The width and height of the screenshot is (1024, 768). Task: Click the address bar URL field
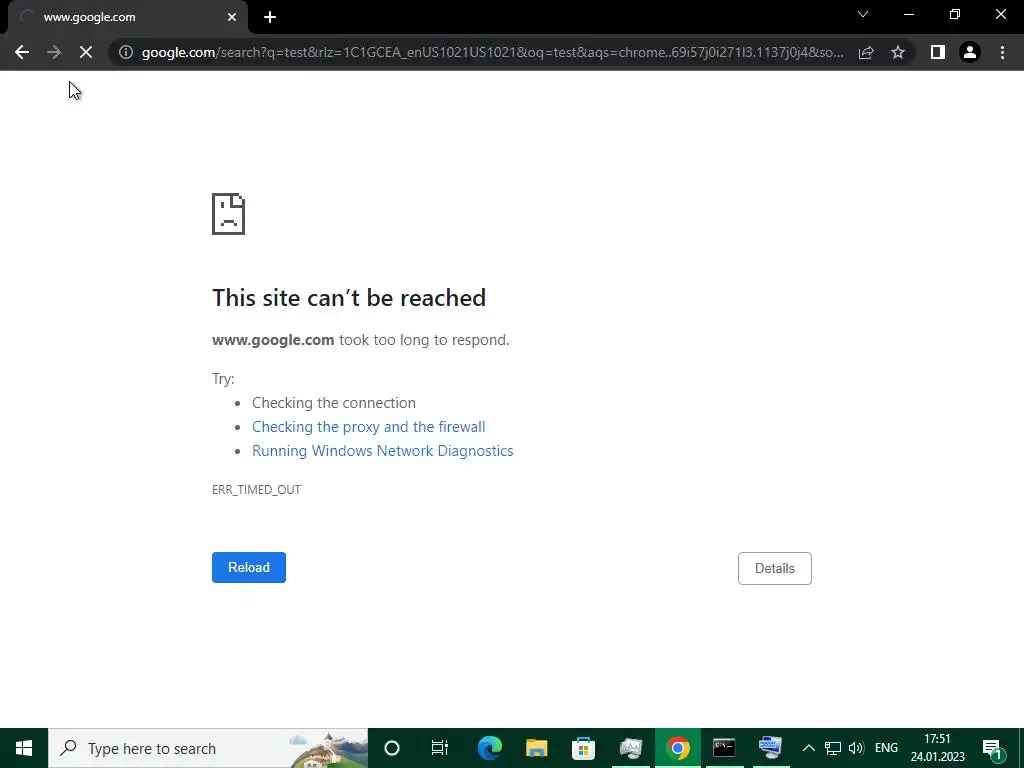tap(492, 52)
